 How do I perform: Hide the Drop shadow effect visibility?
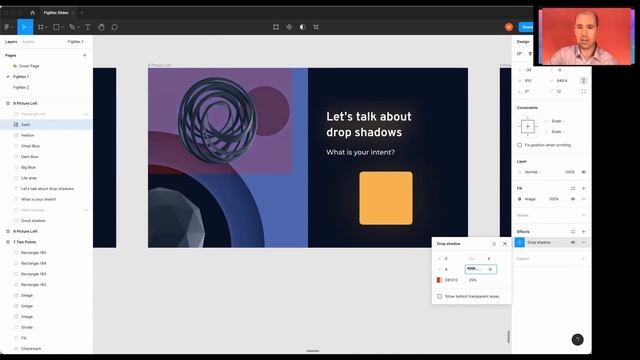coord(573,242)
